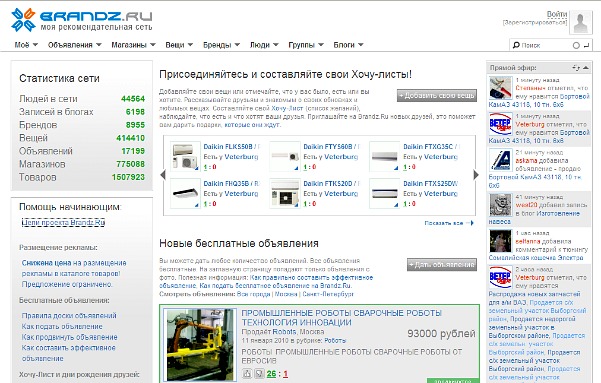Toggle the circle radio option in search box
The image size is (601, 383).
click(x=576, y=45)
